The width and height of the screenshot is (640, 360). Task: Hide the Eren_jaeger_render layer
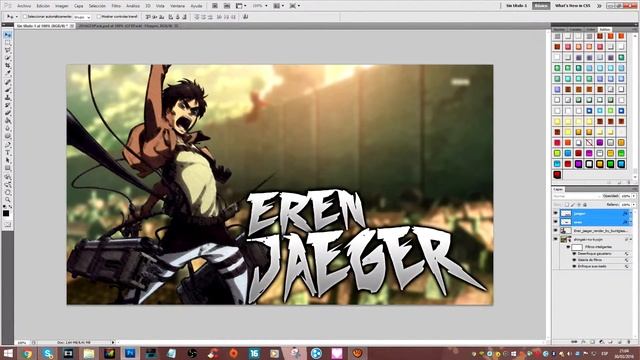(555, 231)
